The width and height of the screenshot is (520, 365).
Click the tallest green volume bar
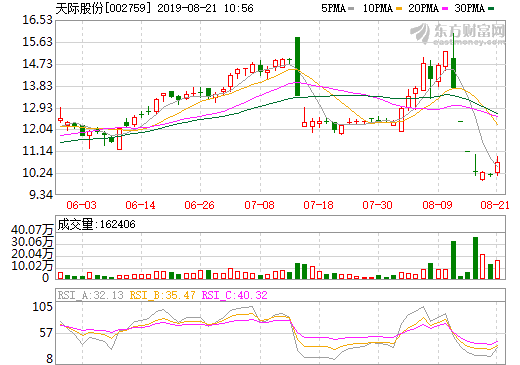click(x=475, y=258)
